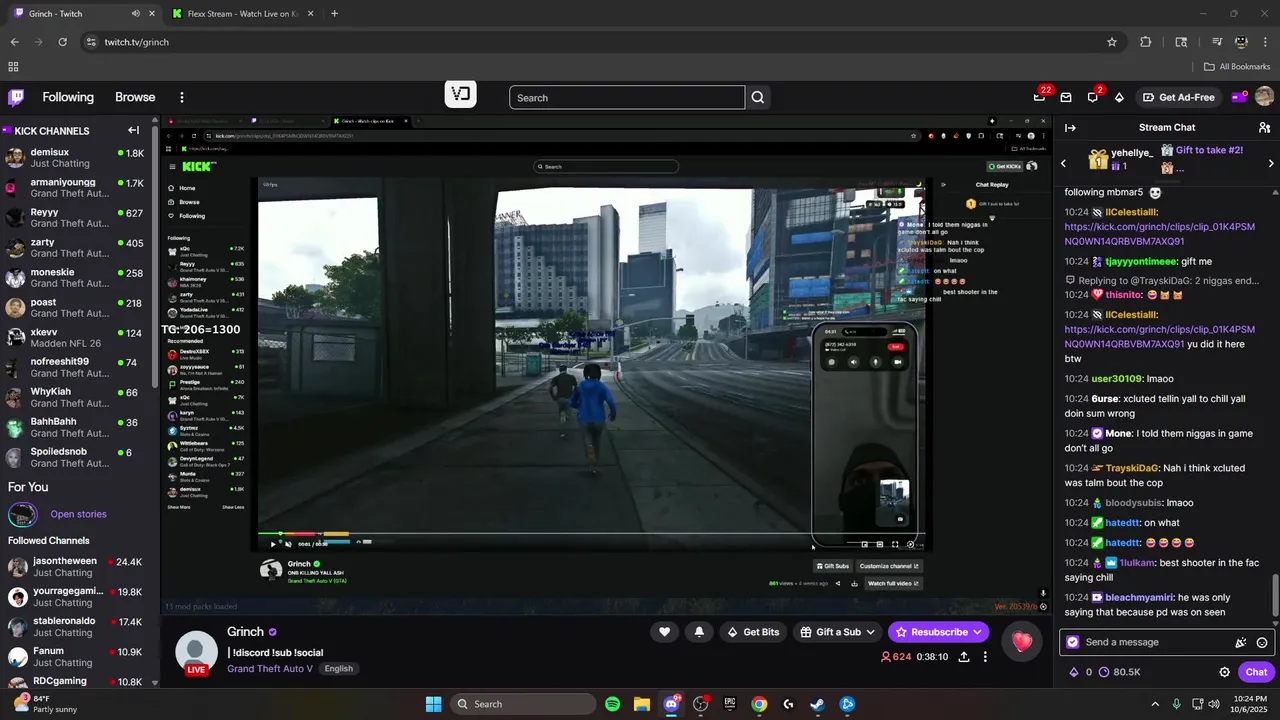
Task: Toggle the follow heart button for Grinch
Action: point(664,632)
